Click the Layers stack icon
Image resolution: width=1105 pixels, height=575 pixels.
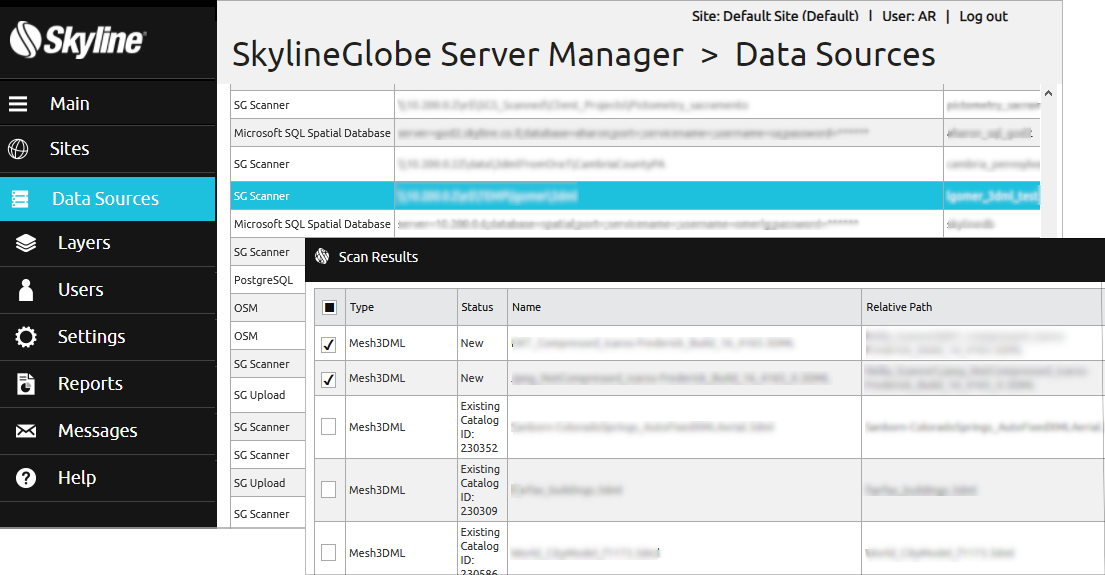(26, 243)
